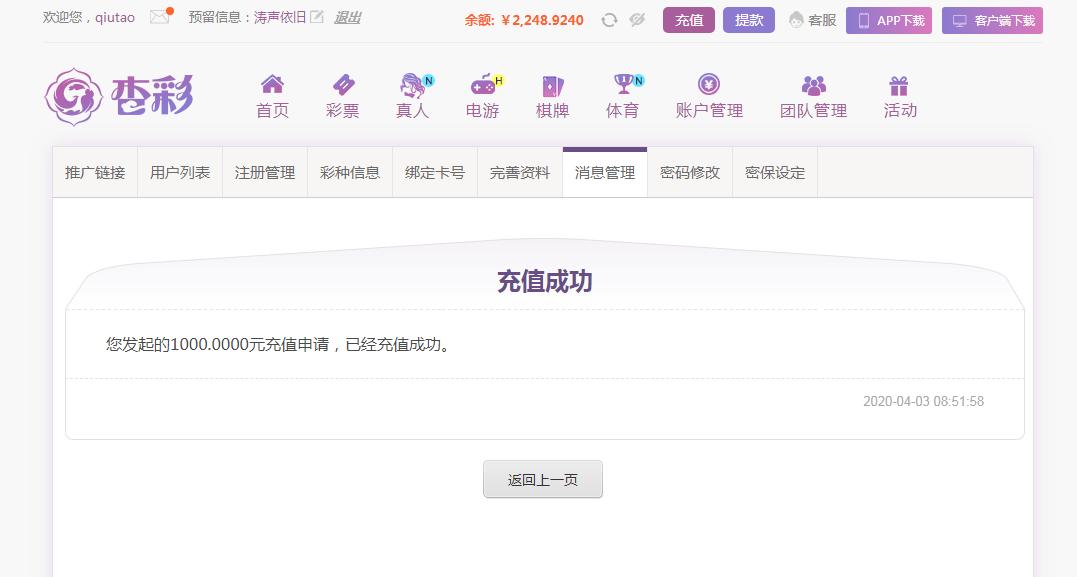1077x577 pixels.
Task: Open the 活动 promotions gift icon
Action: click(900, 97)
